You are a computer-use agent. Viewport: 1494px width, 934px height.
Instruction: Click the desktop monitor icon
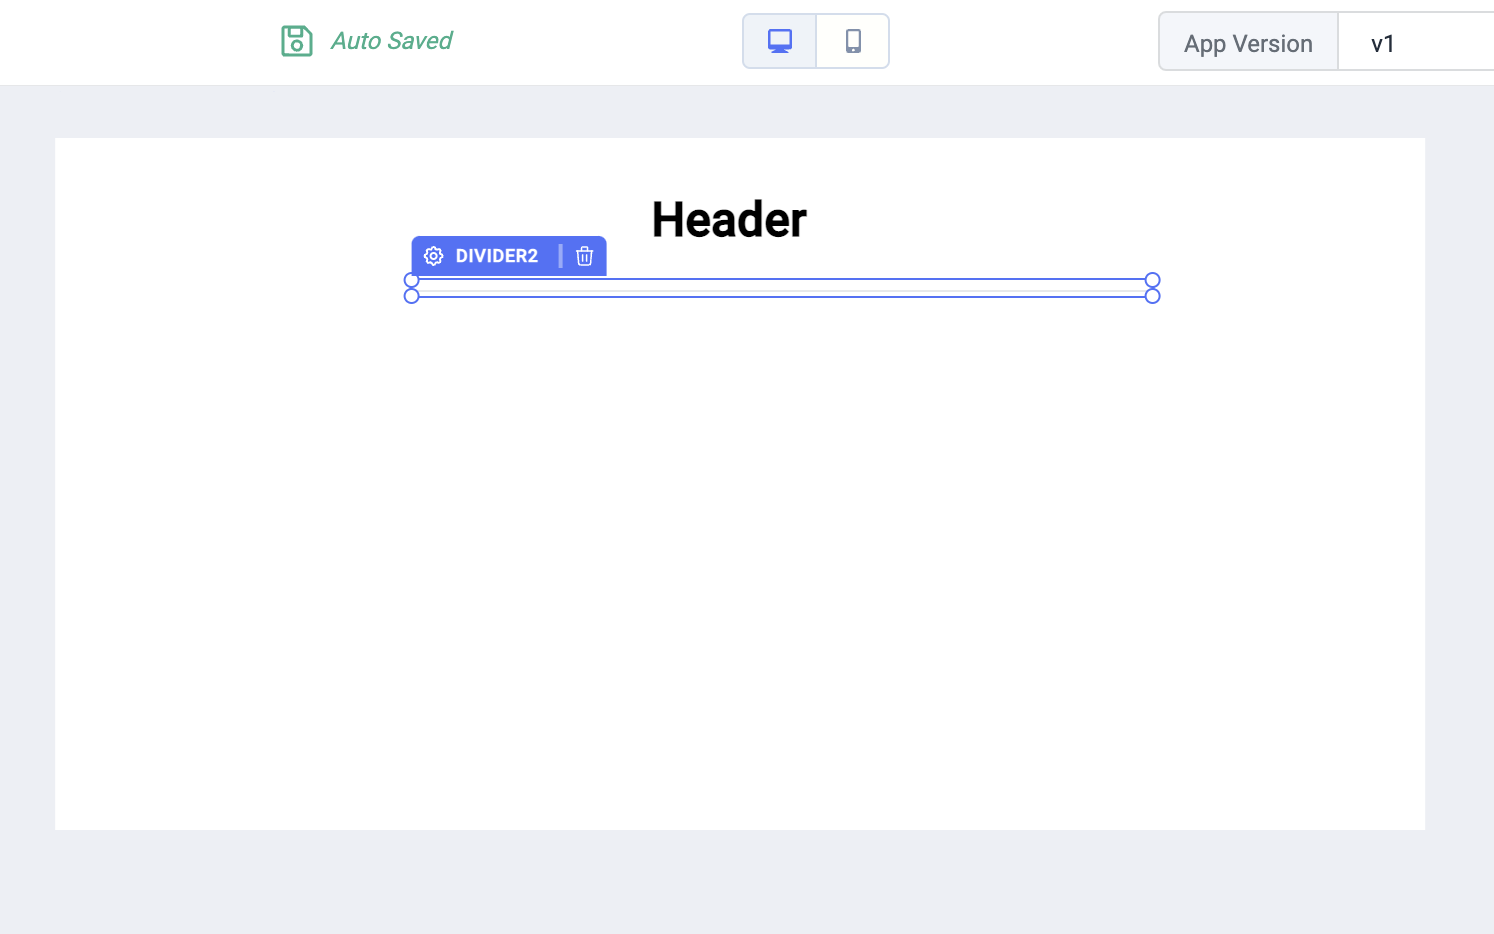(780, 41)
